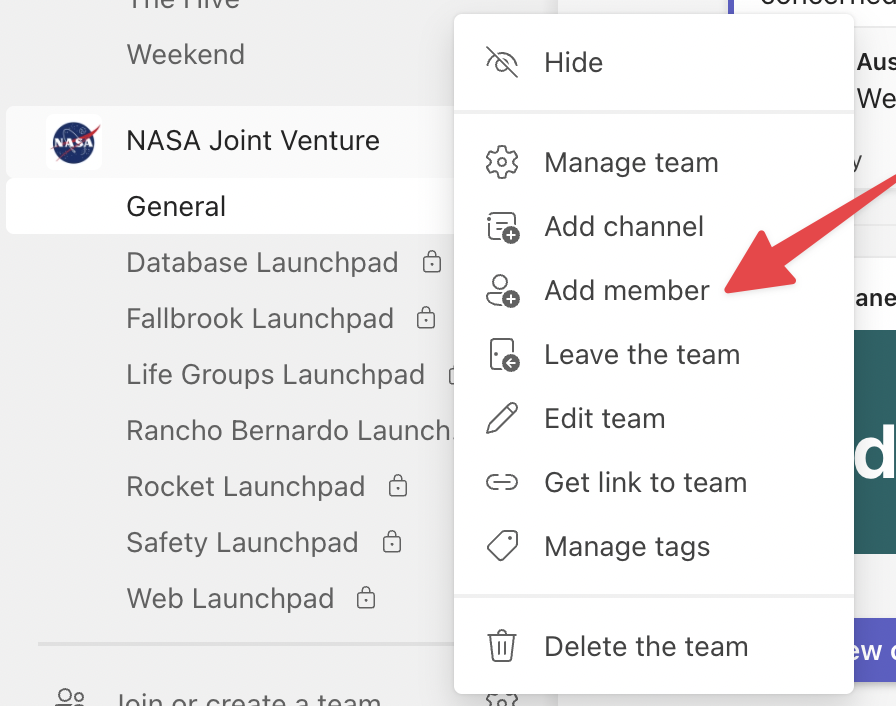This screenshot has height=706, width=896.
Task: Open the Rocket Launchpad channel
Action: [245, 487]
